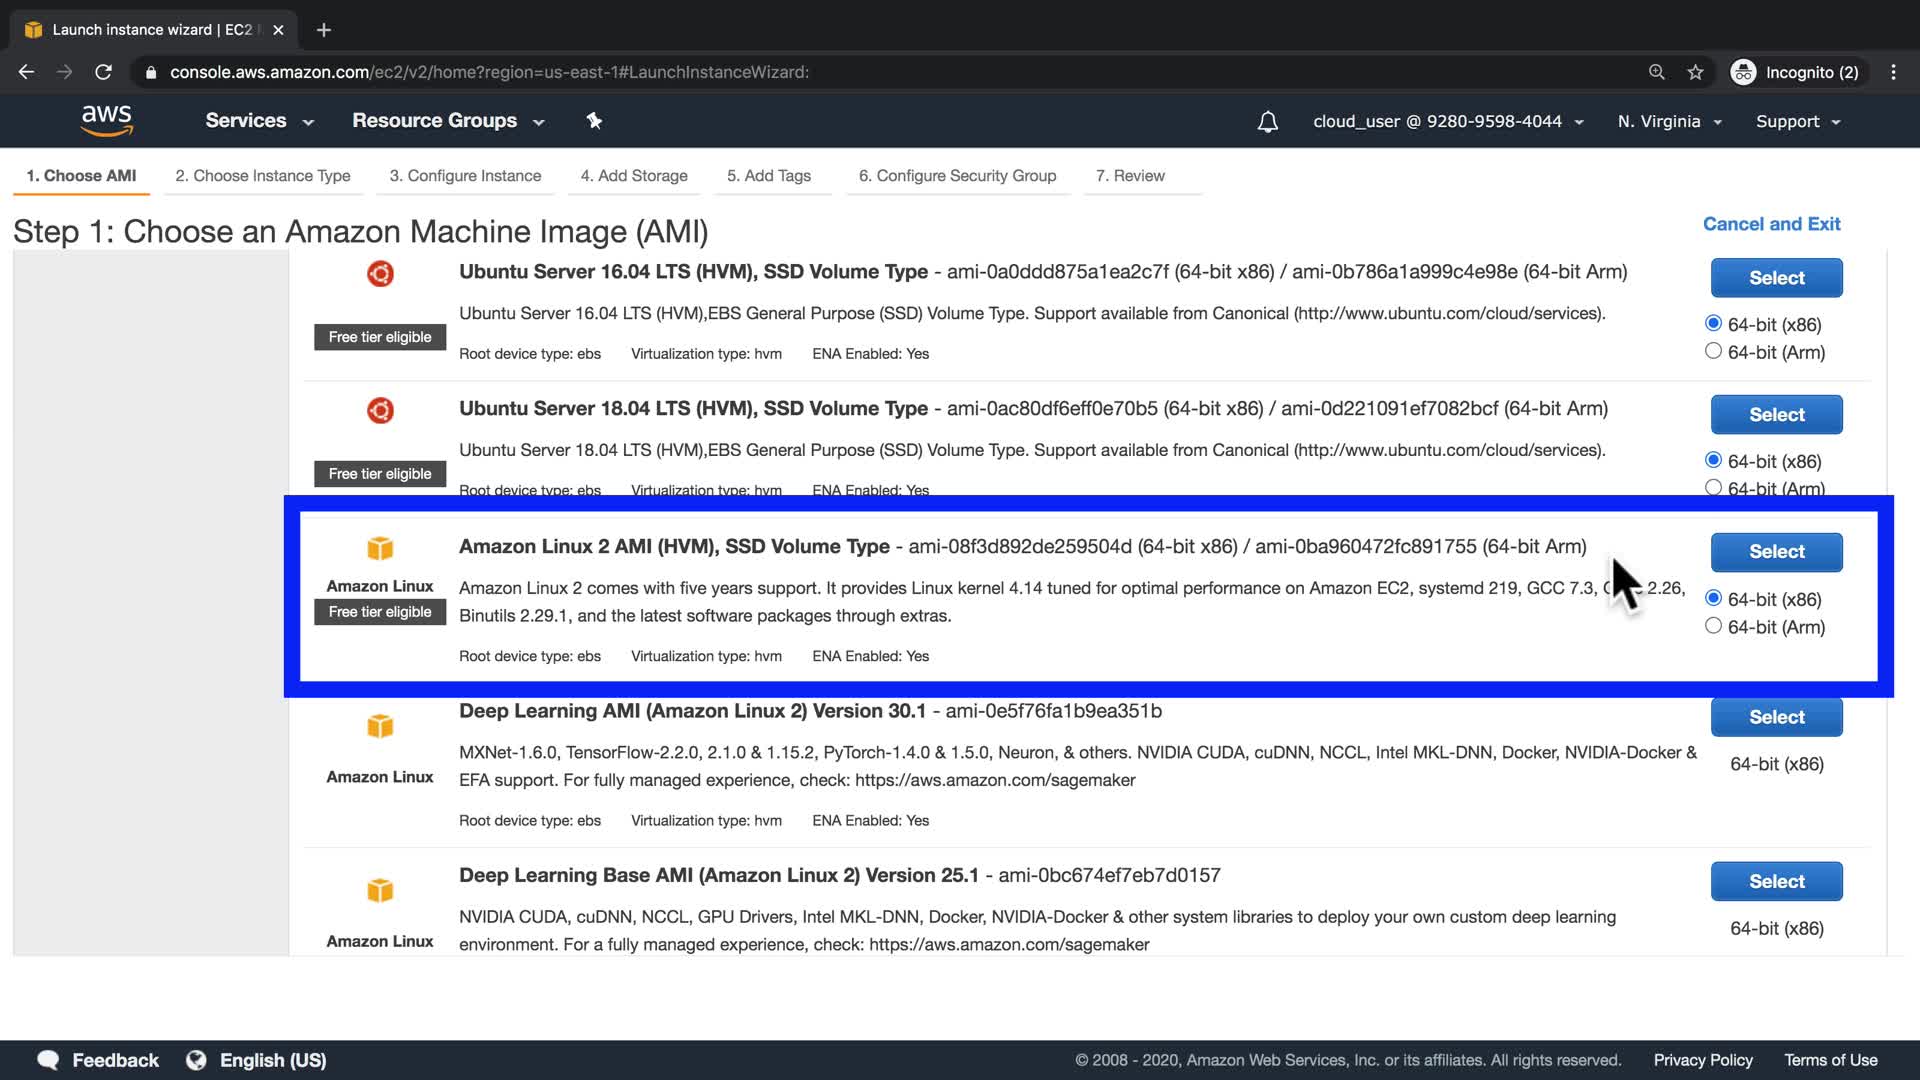Viewport: 1920px width, 1080px height.
Task: Select 64-bit (Arm) for Ubuntu 16.04
Action: coord(1713,351)
